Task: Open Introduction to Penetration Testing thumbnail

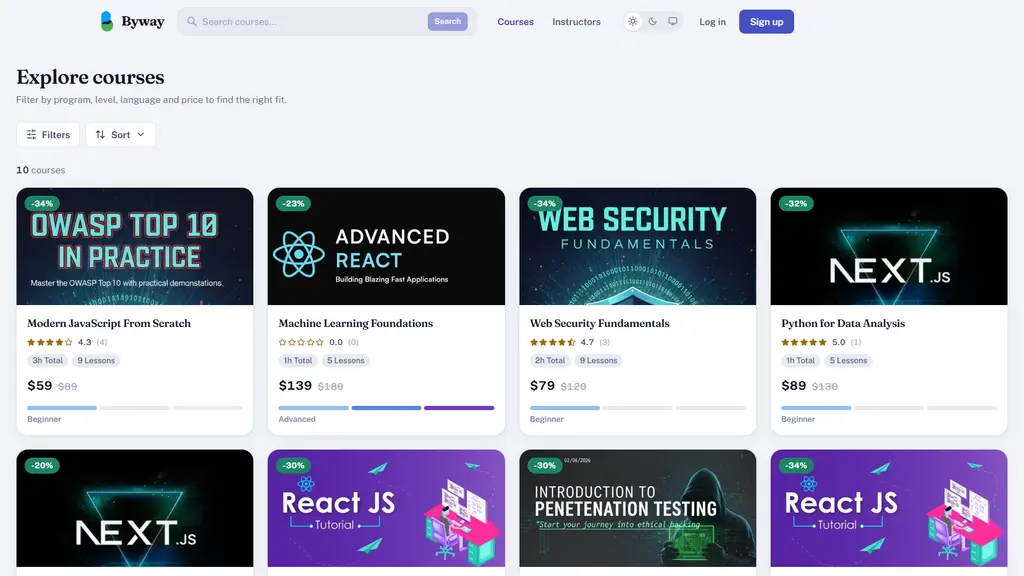Action: point(637,508)
